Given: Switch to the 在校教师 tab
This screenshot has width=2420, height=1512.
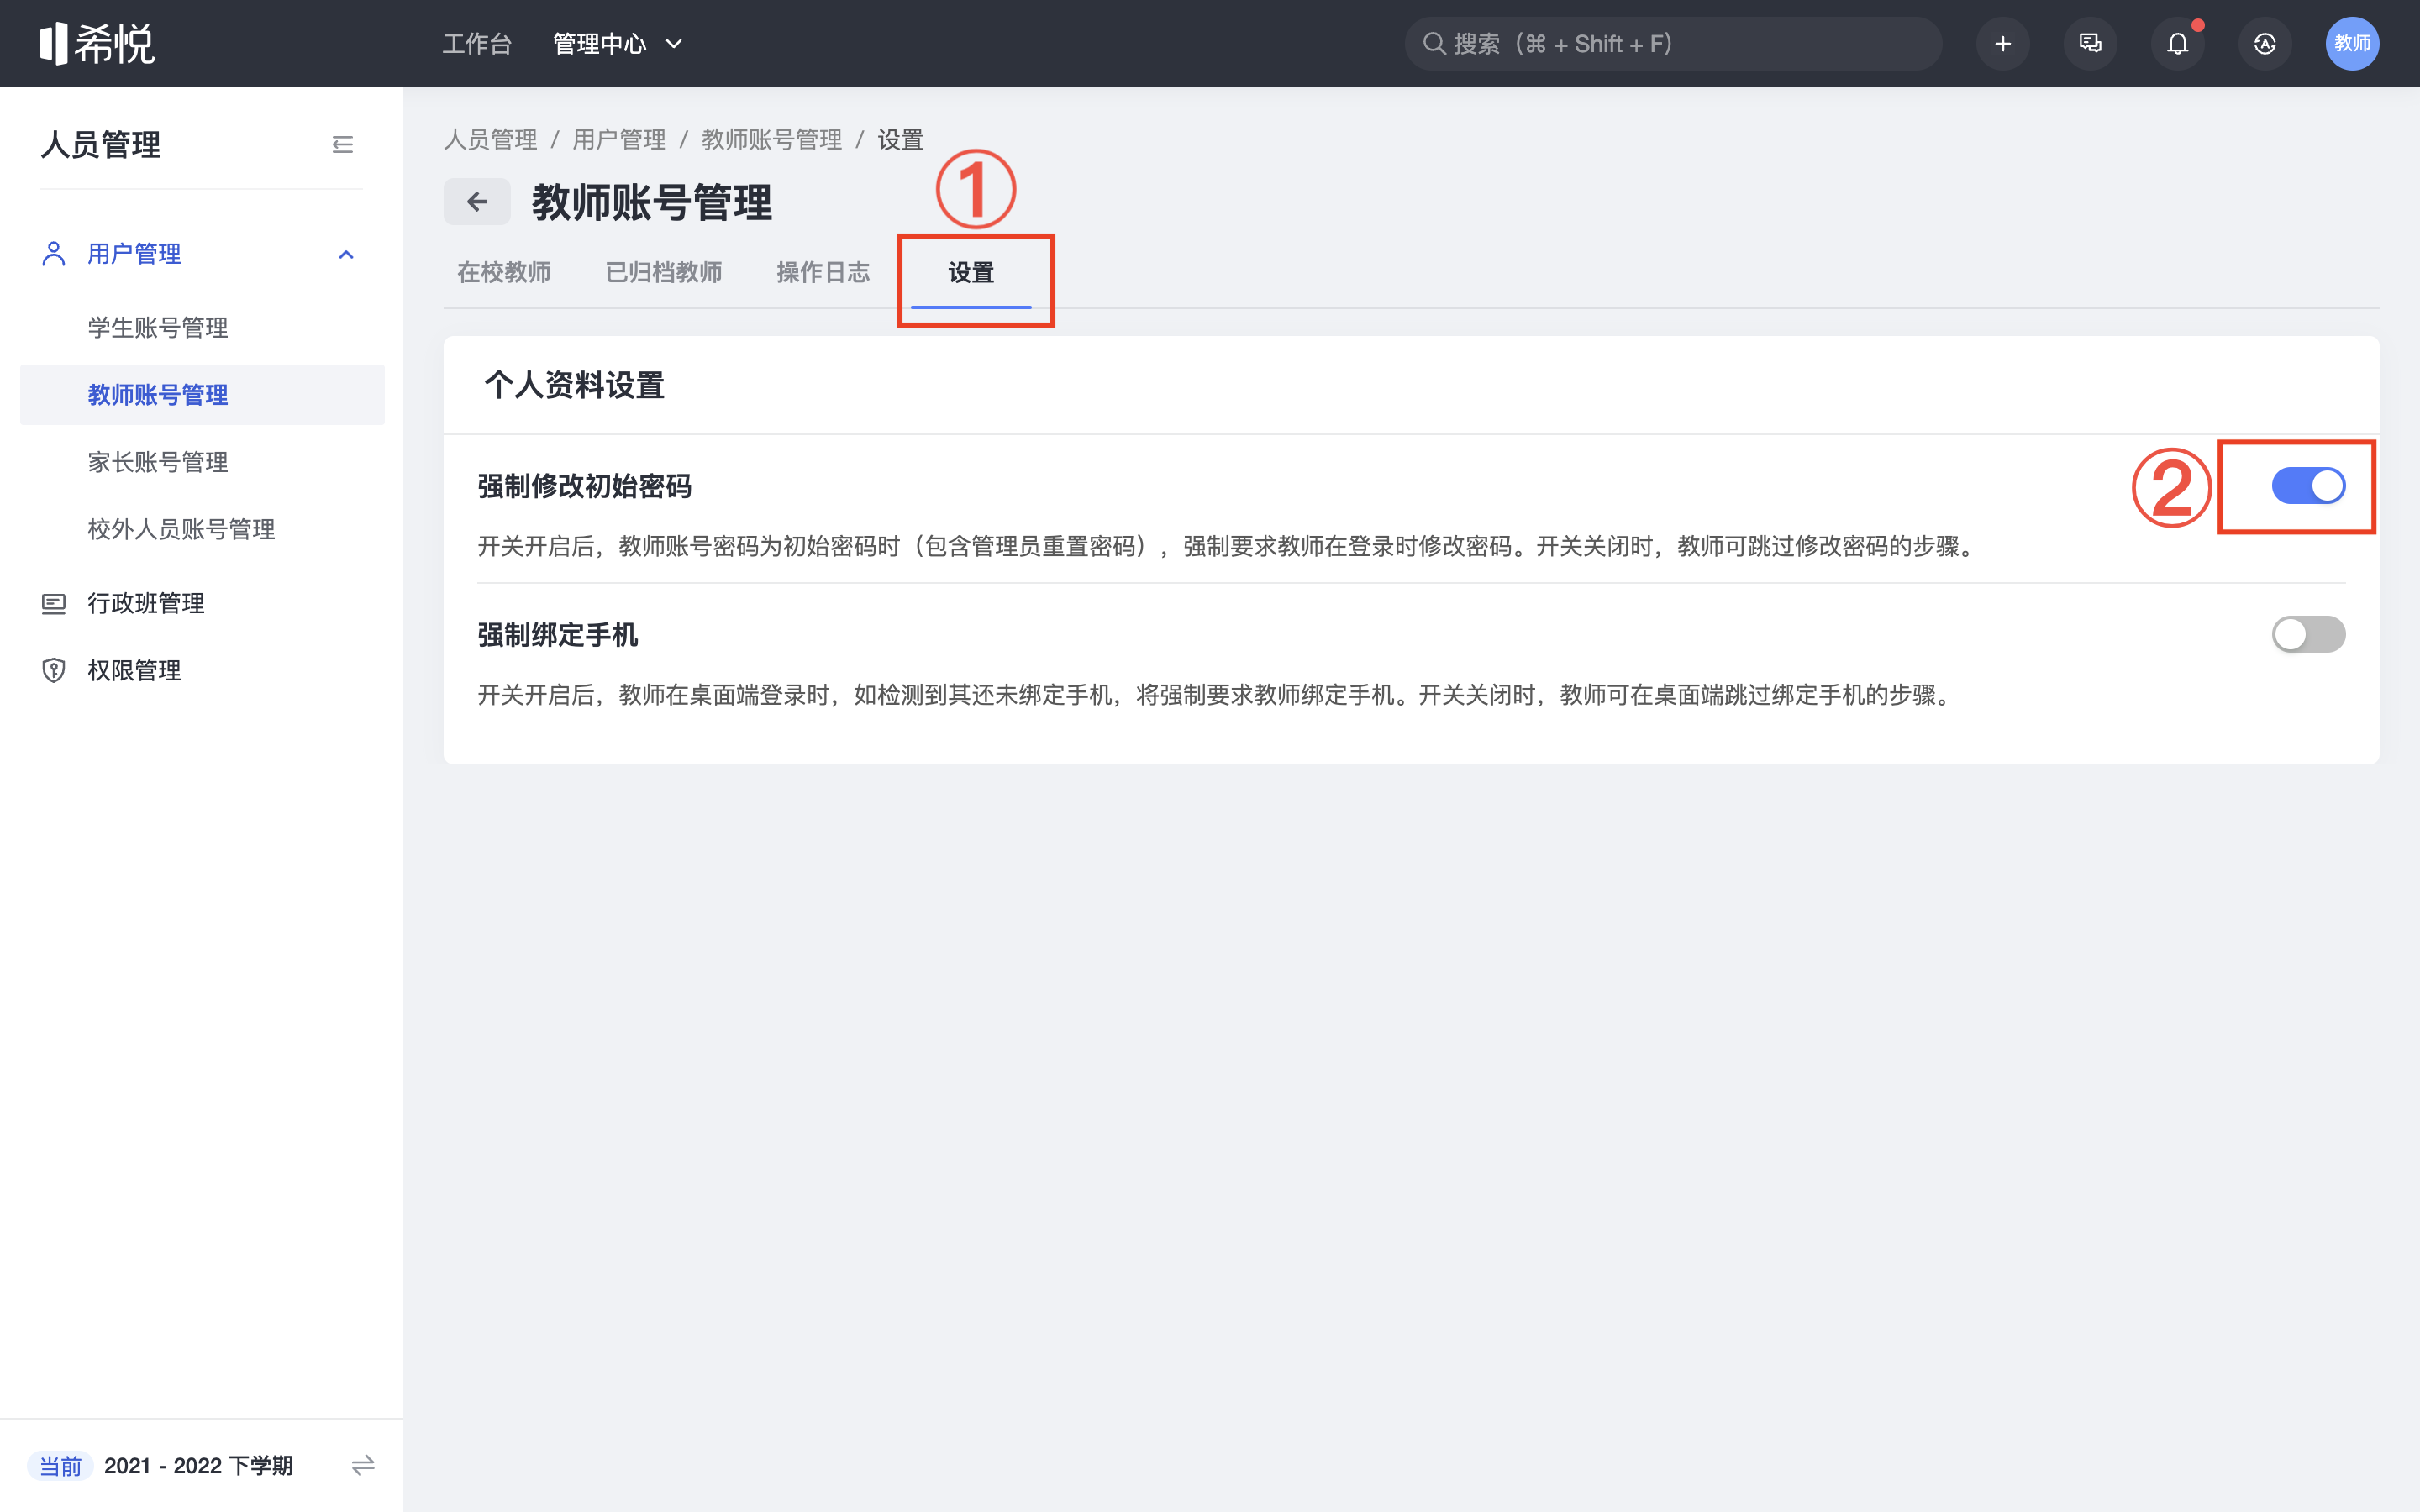Looking at the screenshot, I should point(504,272).
